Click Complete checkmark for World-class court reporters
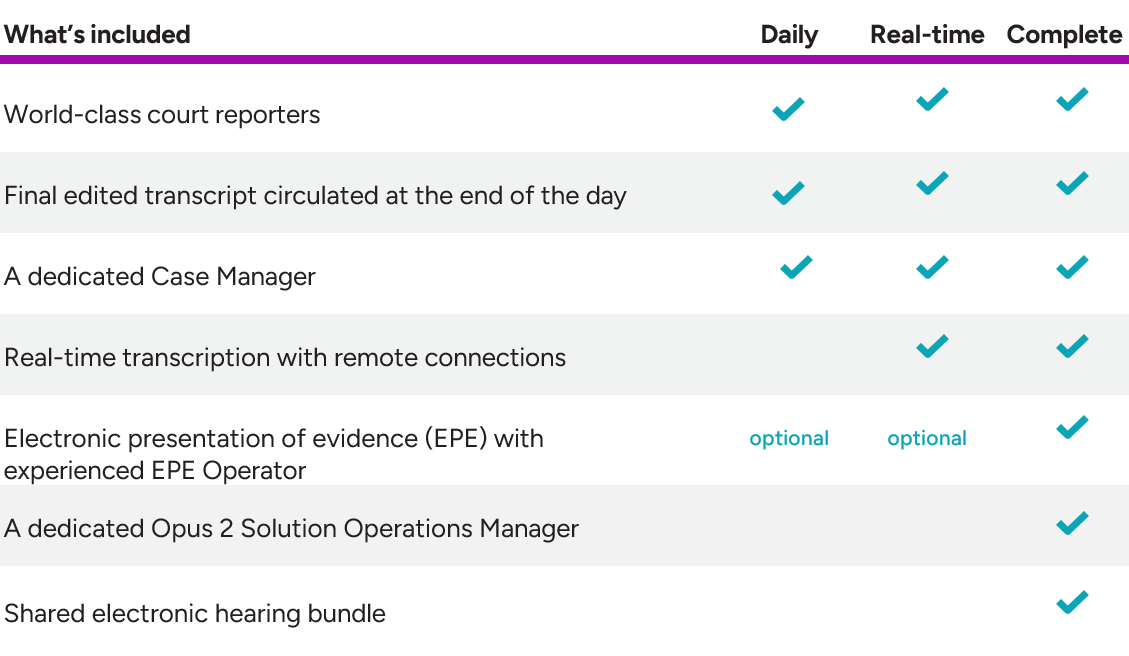The width and height of the screenshot is (1129, 656). pyautogui.click(x=1072, y=99)
